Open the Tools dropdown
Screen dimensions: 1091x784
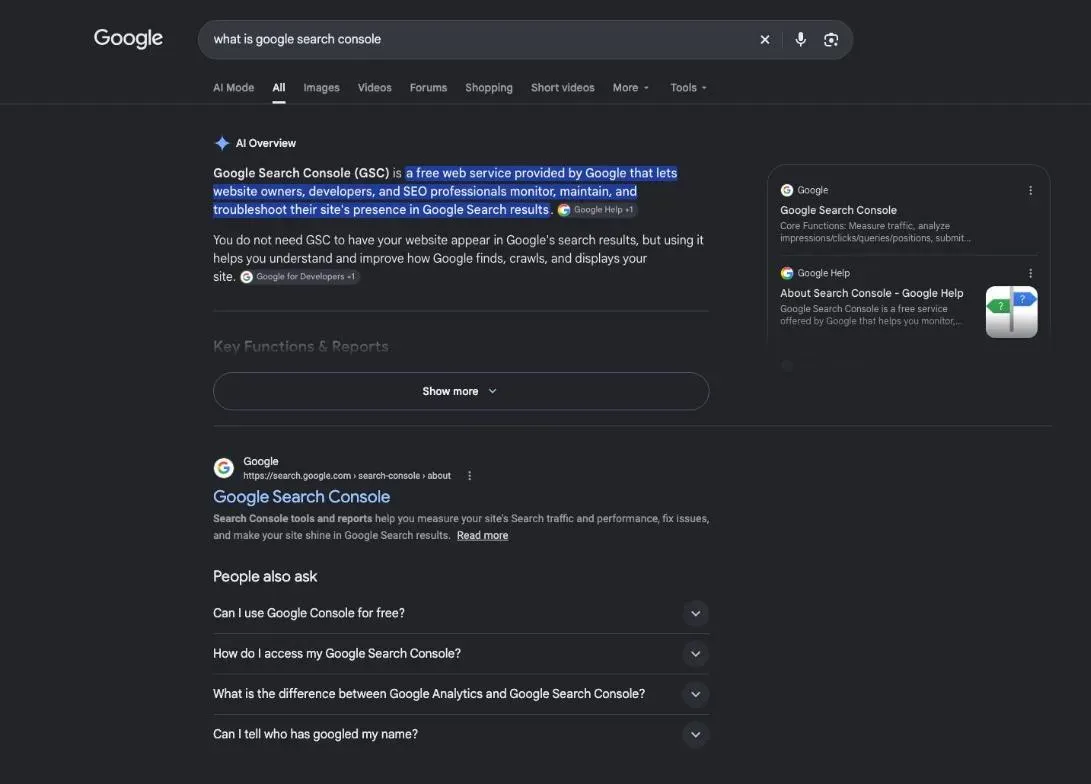(688, 88)
